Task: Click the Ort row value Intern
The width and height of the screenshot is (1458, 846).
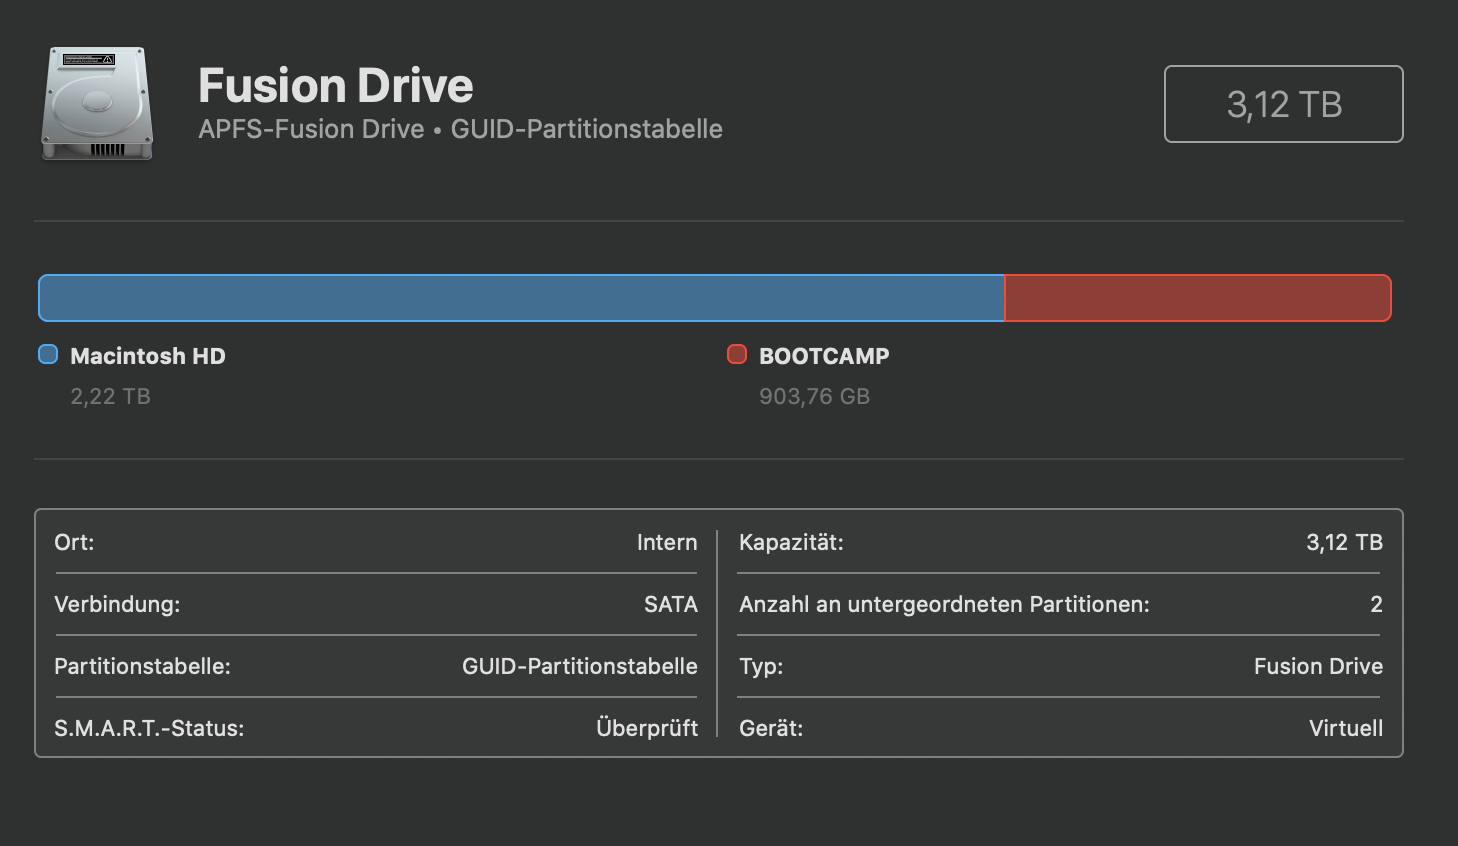Action: (667, 542)
